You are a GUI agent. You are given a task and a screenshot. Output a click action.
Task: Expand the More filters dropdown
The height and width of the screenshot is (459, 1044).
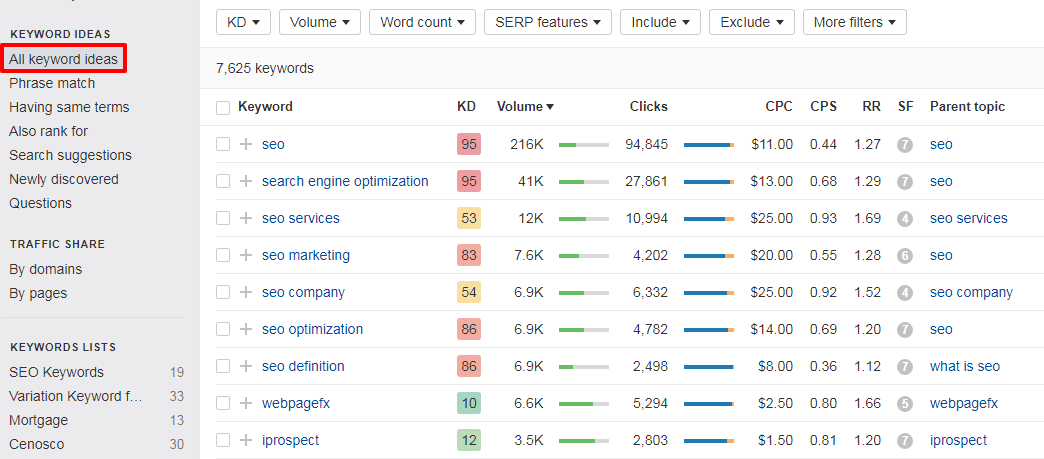854,22
